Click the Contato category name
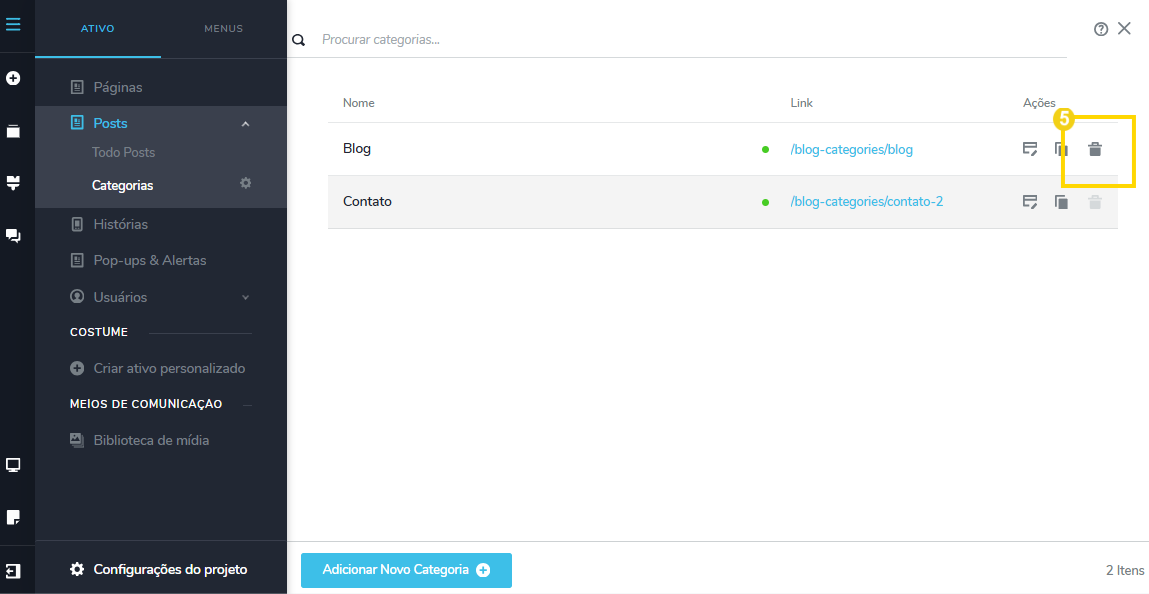 (x=367, y=201)
